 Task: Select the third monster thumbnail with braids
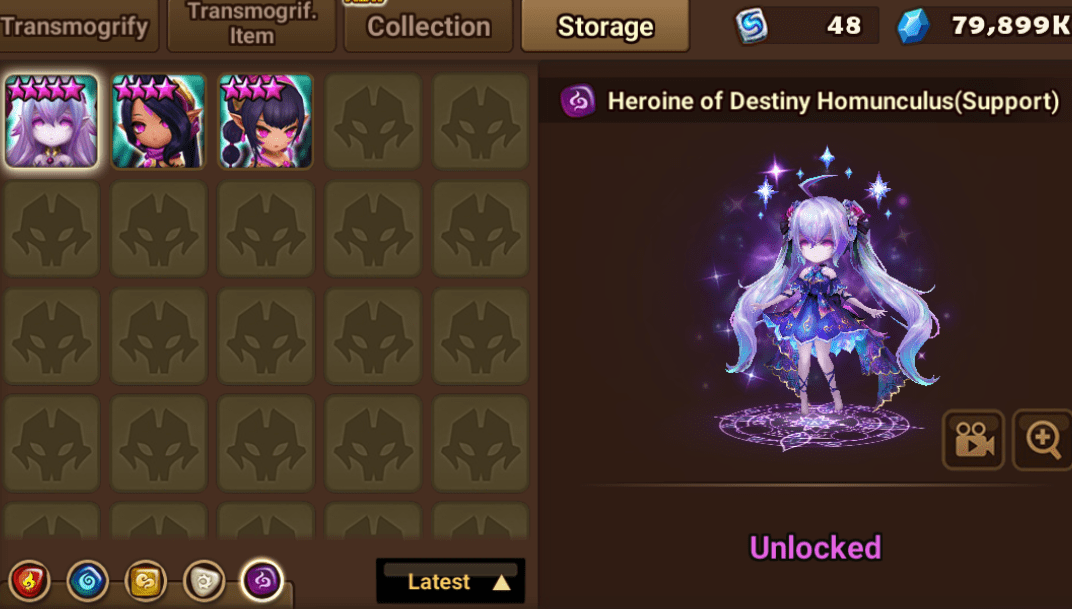266,121
